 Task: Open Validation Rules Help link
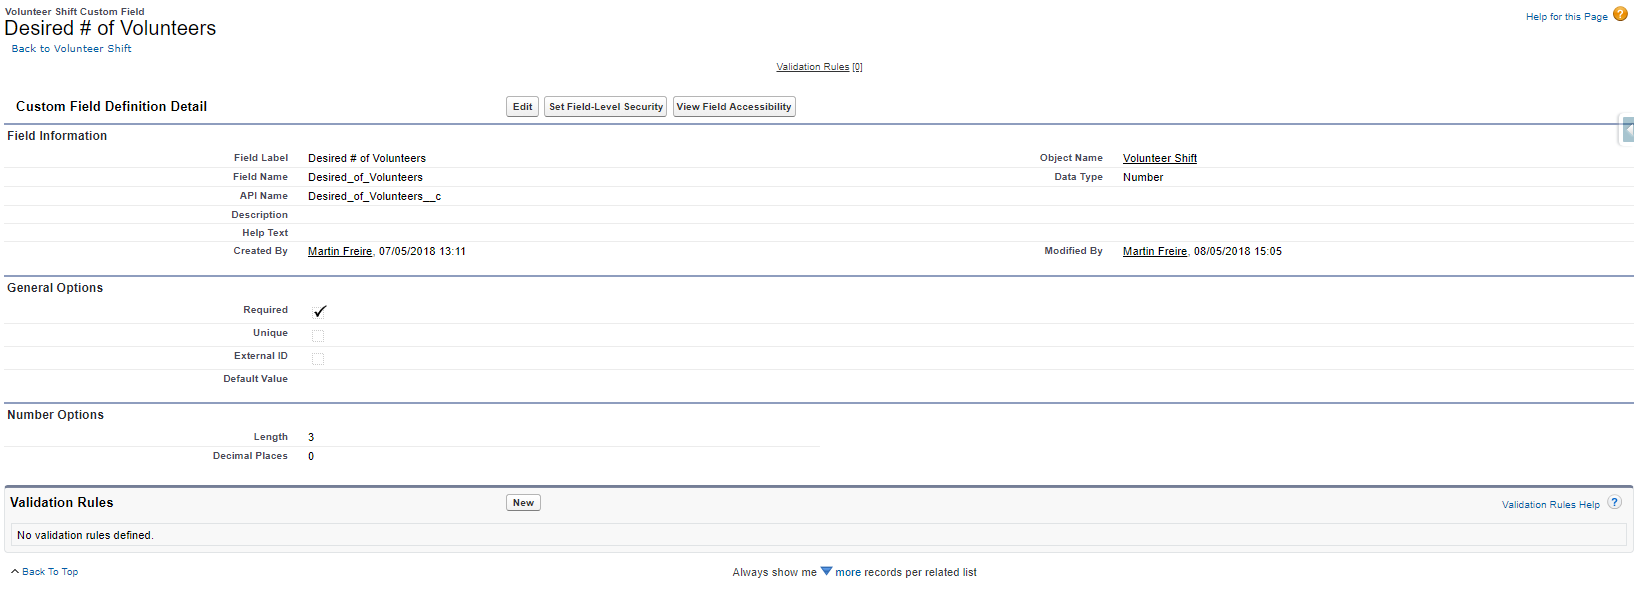tap(1550, 505)
